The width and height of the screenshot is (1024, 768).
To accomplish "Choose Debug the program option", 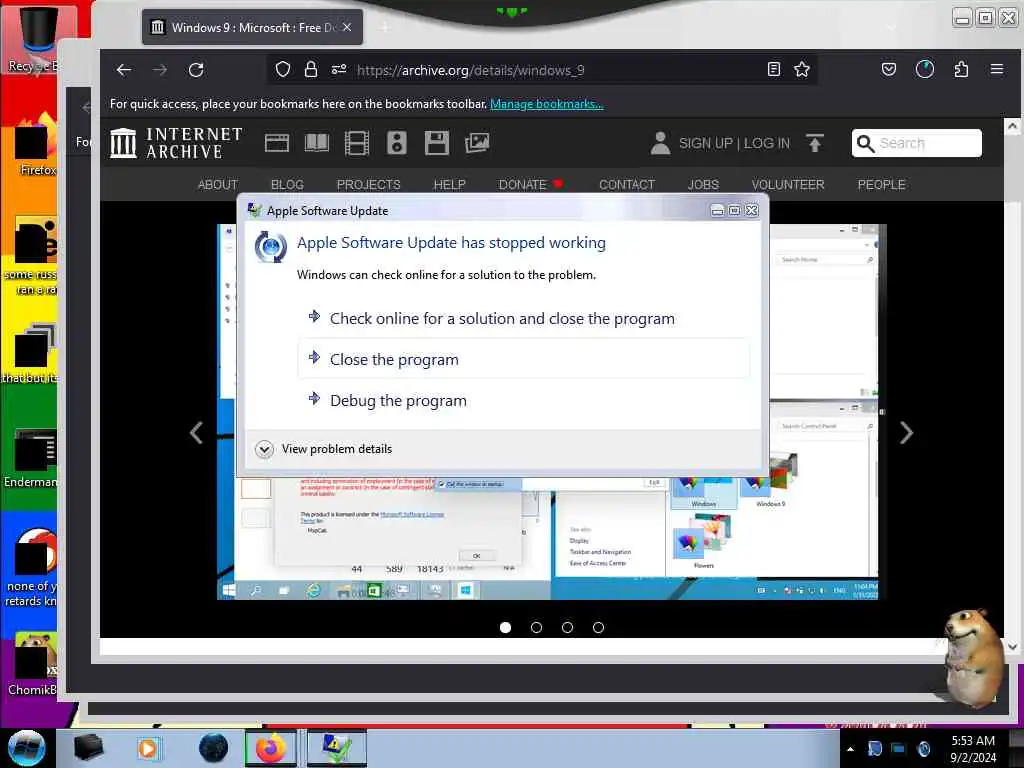I will point(524,400).
